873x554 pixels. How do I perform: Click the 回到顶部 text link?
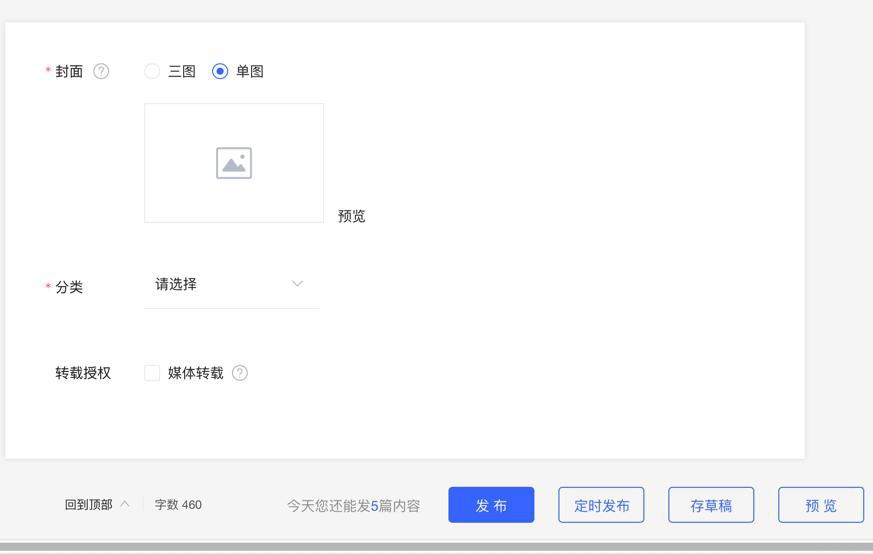(88, 505)
